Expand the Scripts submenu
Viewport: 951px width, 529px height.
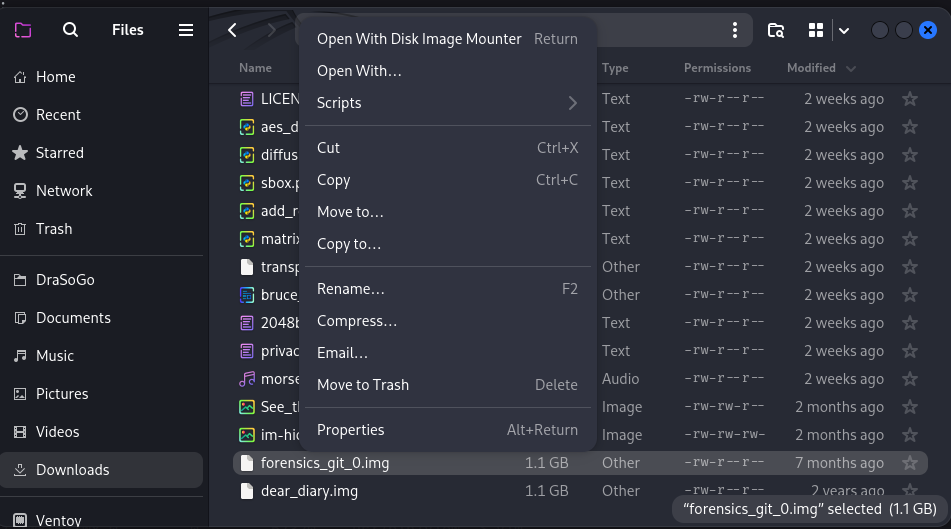click(448, 103)
